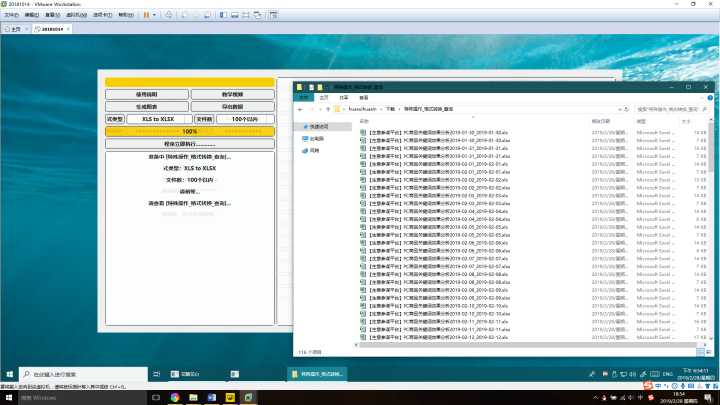Screen dimensions: 720x405
Task: Sort files by the 大小 column
Action: (686, 121)
